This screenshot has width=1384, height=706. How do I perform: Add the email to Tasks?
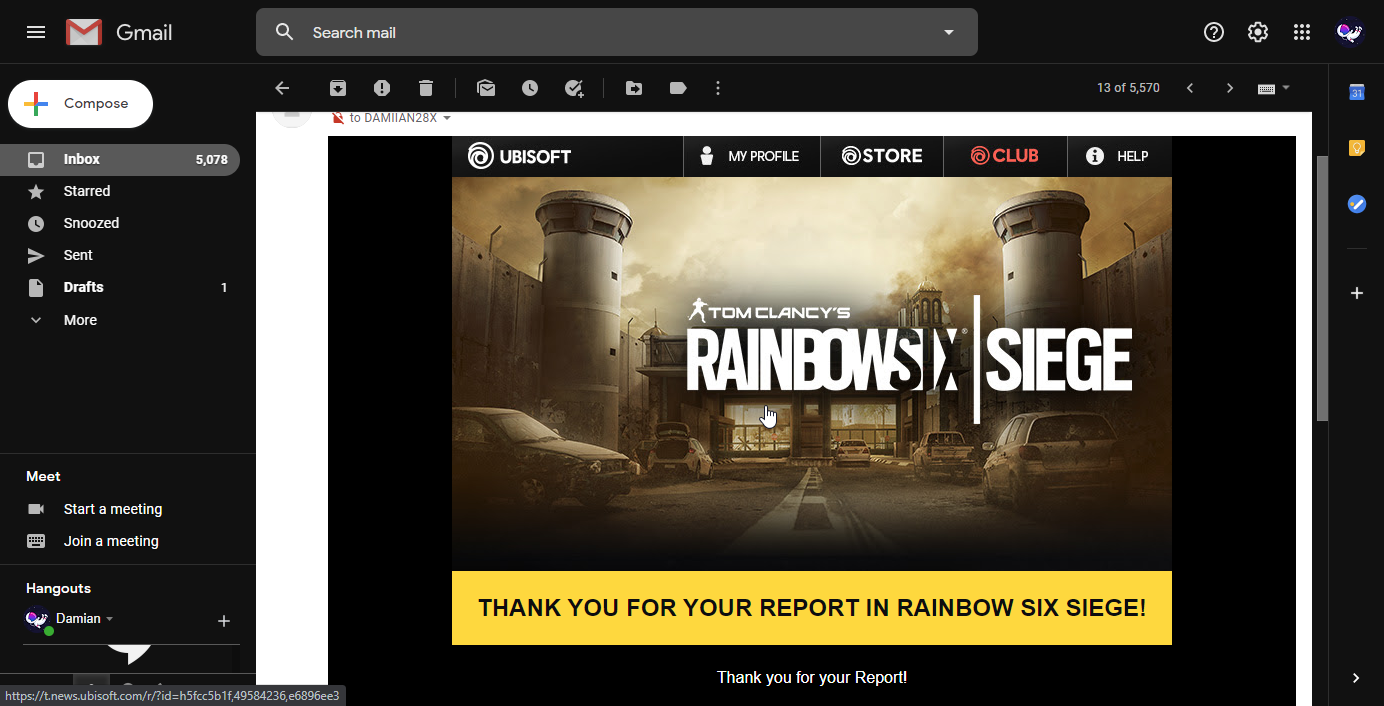click(574, 88)
